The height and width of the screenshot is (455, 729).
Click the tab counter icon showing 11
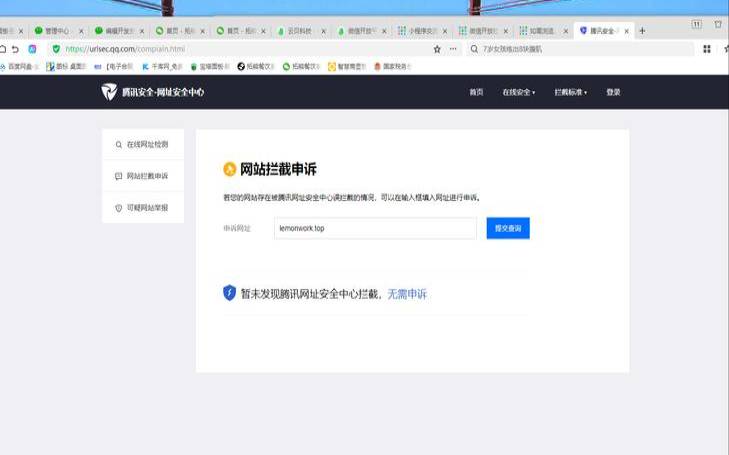(x=696, y=24)
